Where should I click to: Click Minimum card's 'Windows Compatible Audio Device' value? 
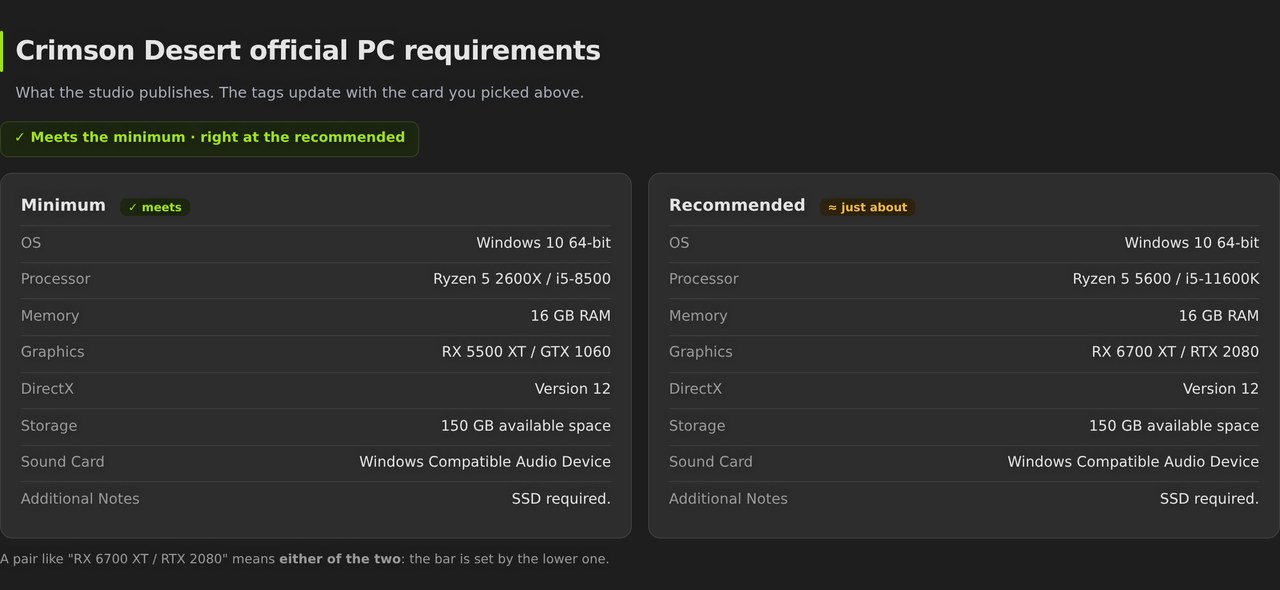[485, 462]
